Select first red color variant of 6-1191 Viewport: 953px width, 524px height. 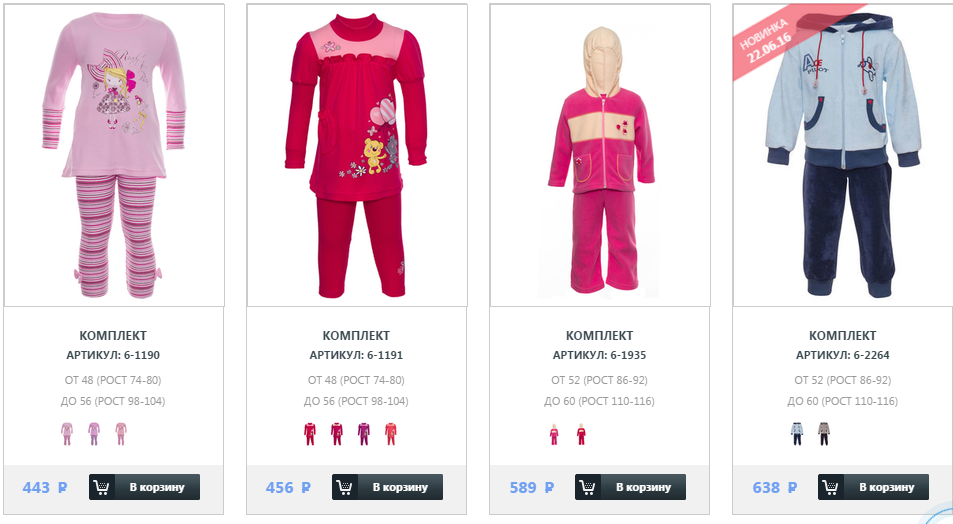[x=310, y=433]
